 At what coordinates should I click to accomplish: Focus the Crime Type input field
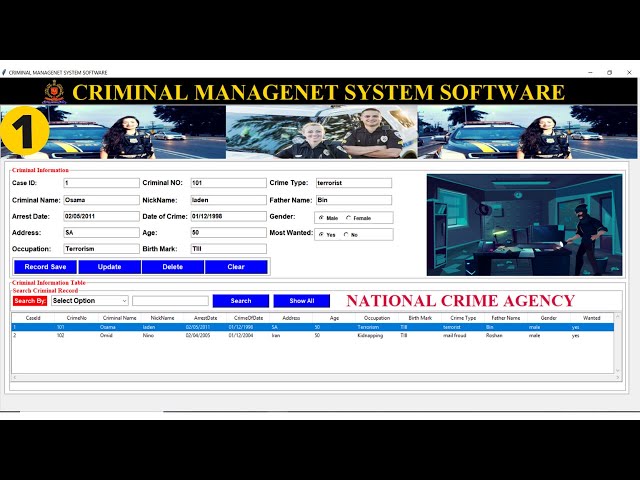(354, 183)
